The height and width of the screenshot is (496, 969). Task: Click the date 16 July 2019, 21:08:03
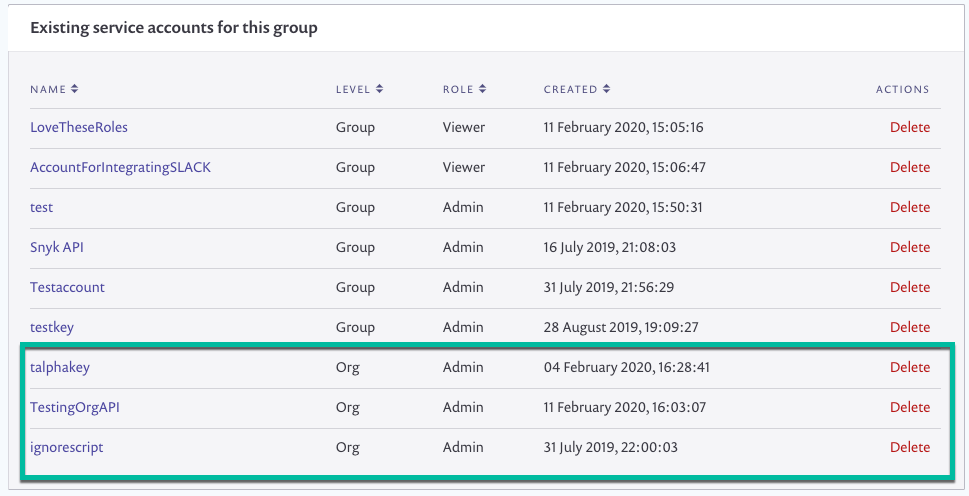610,248
